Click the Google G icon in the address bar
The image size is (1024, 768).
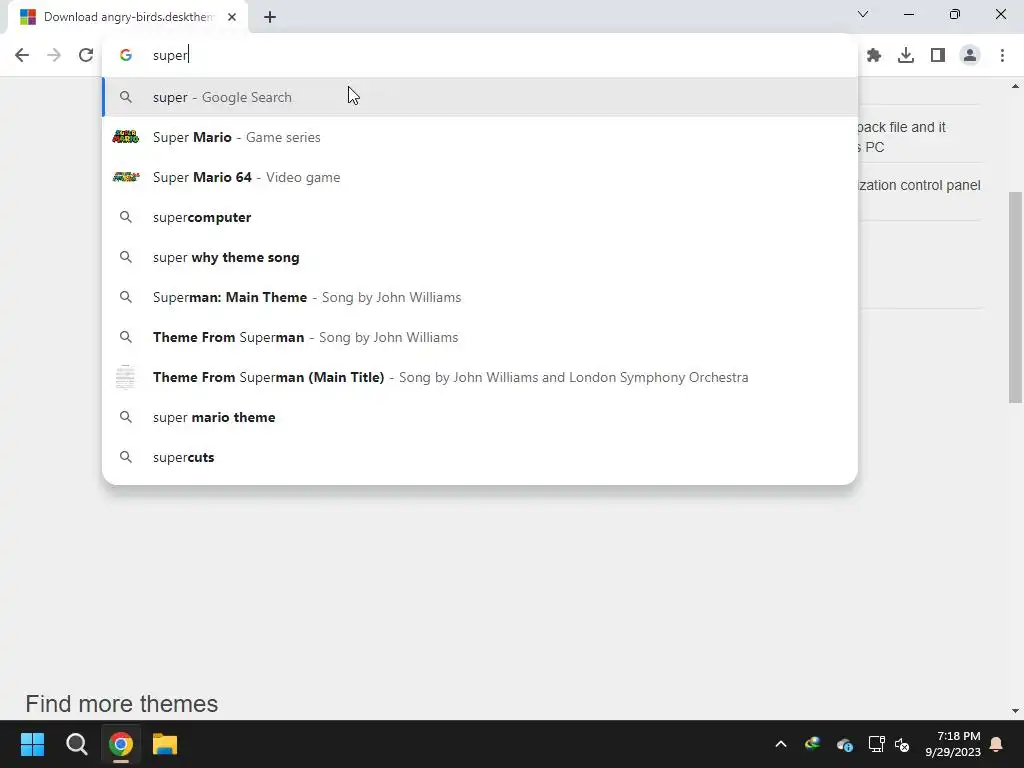[x=126, y=56]
